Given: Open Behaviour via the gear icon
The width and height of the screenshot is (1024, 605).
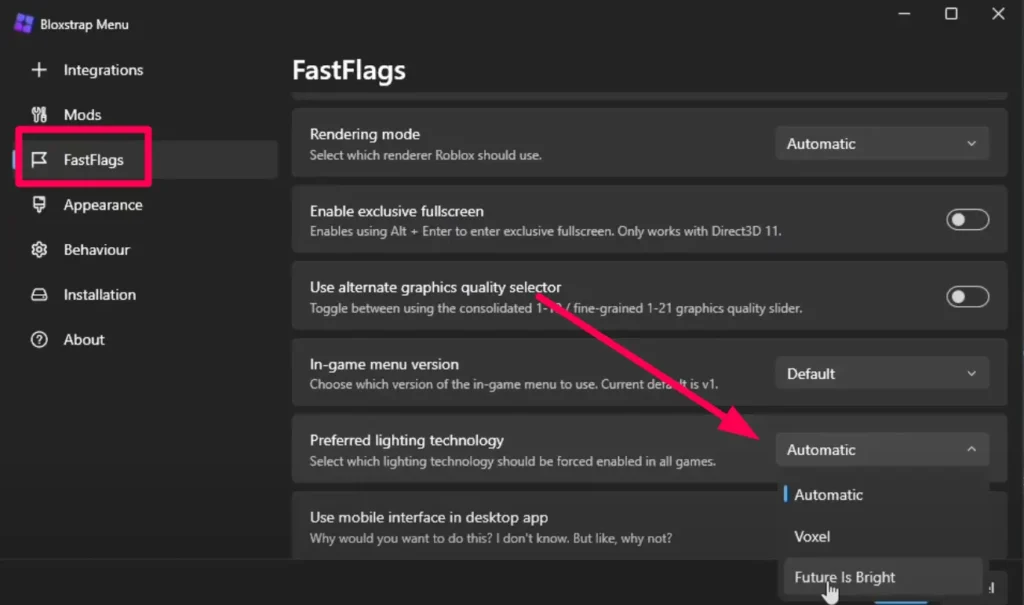Looking at the screenshot, I should (x=40, y=250).
